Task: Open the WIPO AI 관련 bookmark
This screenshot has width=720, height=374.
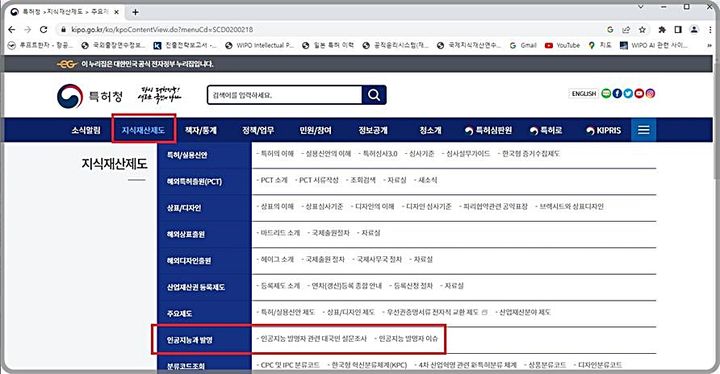Action: pyautogui.click(x=653, y=45)
